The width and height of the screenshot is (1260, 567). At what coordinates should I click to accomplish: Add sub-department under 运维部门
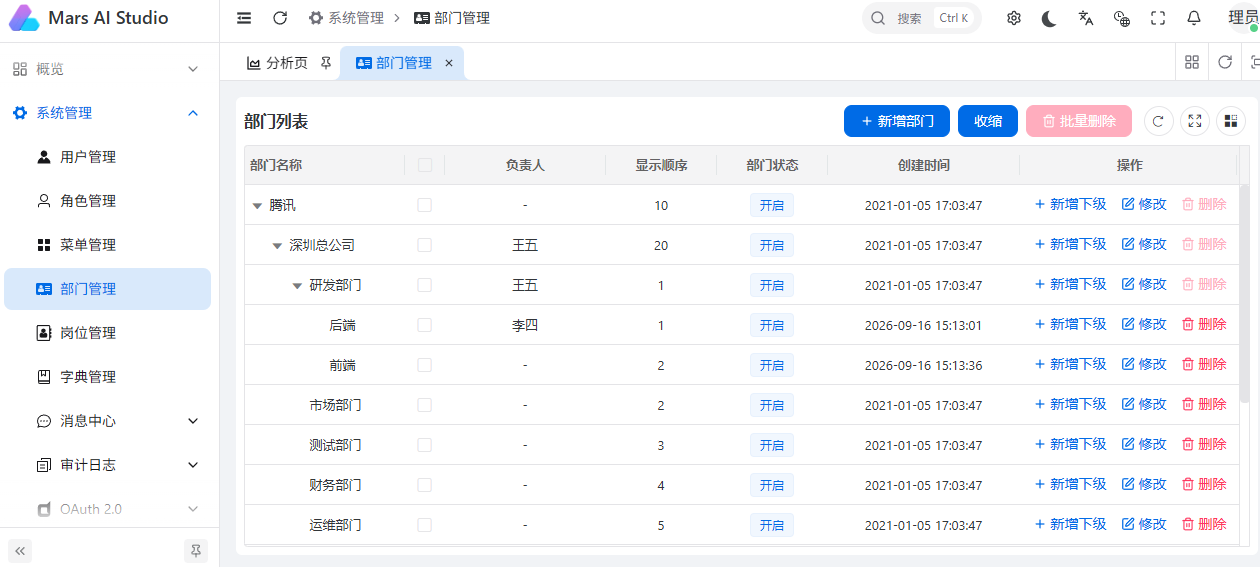point(1070,524)
